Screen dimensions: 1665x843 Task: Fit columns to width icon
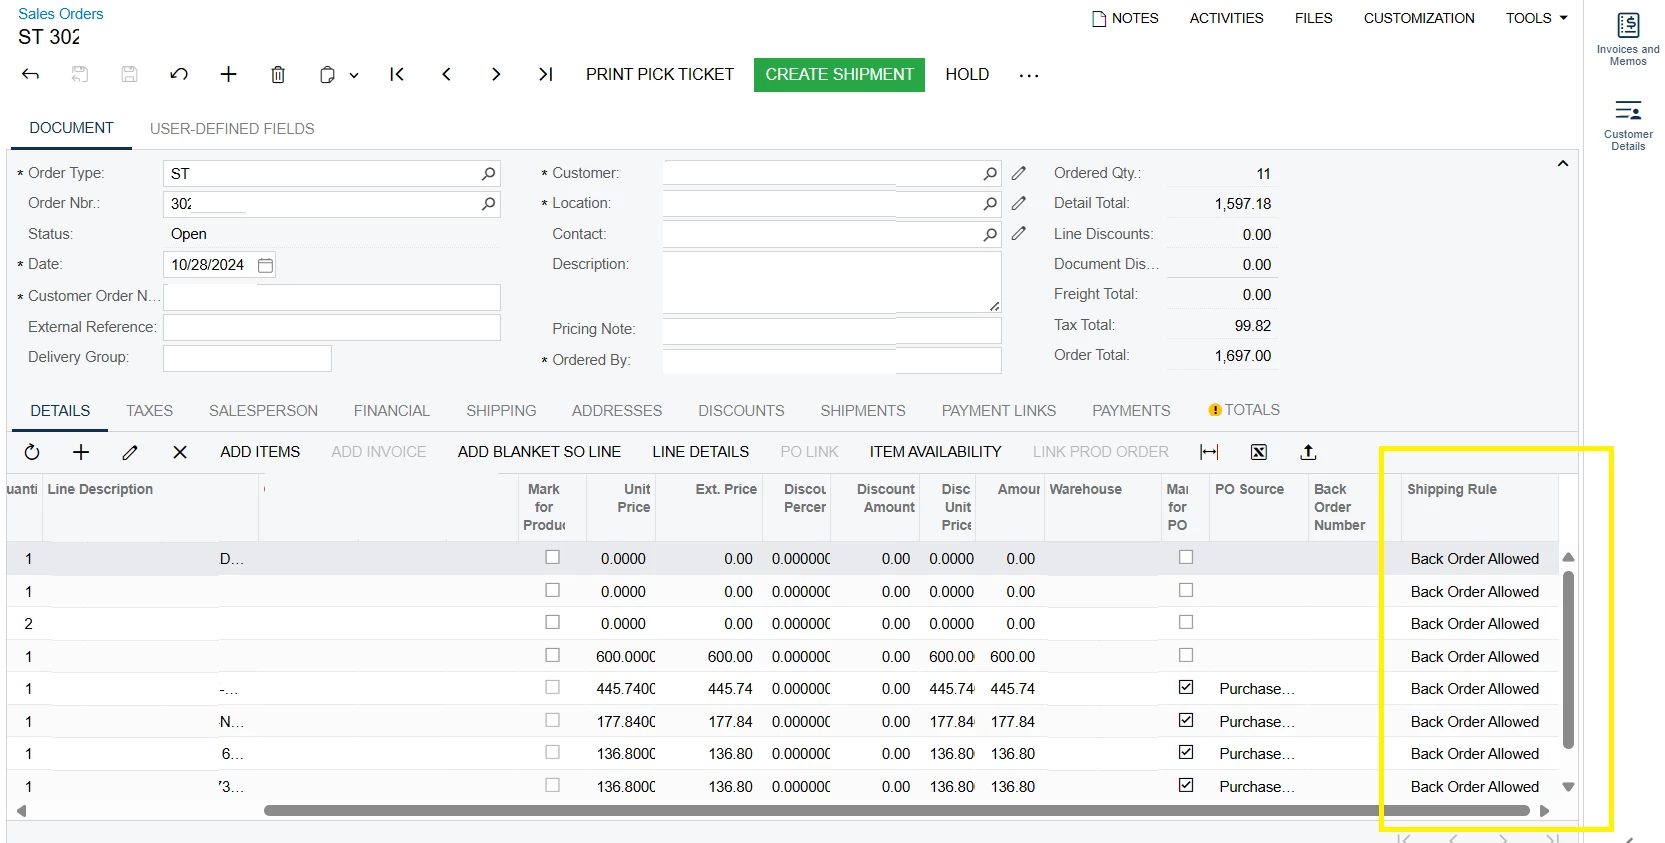(1209, 452)
